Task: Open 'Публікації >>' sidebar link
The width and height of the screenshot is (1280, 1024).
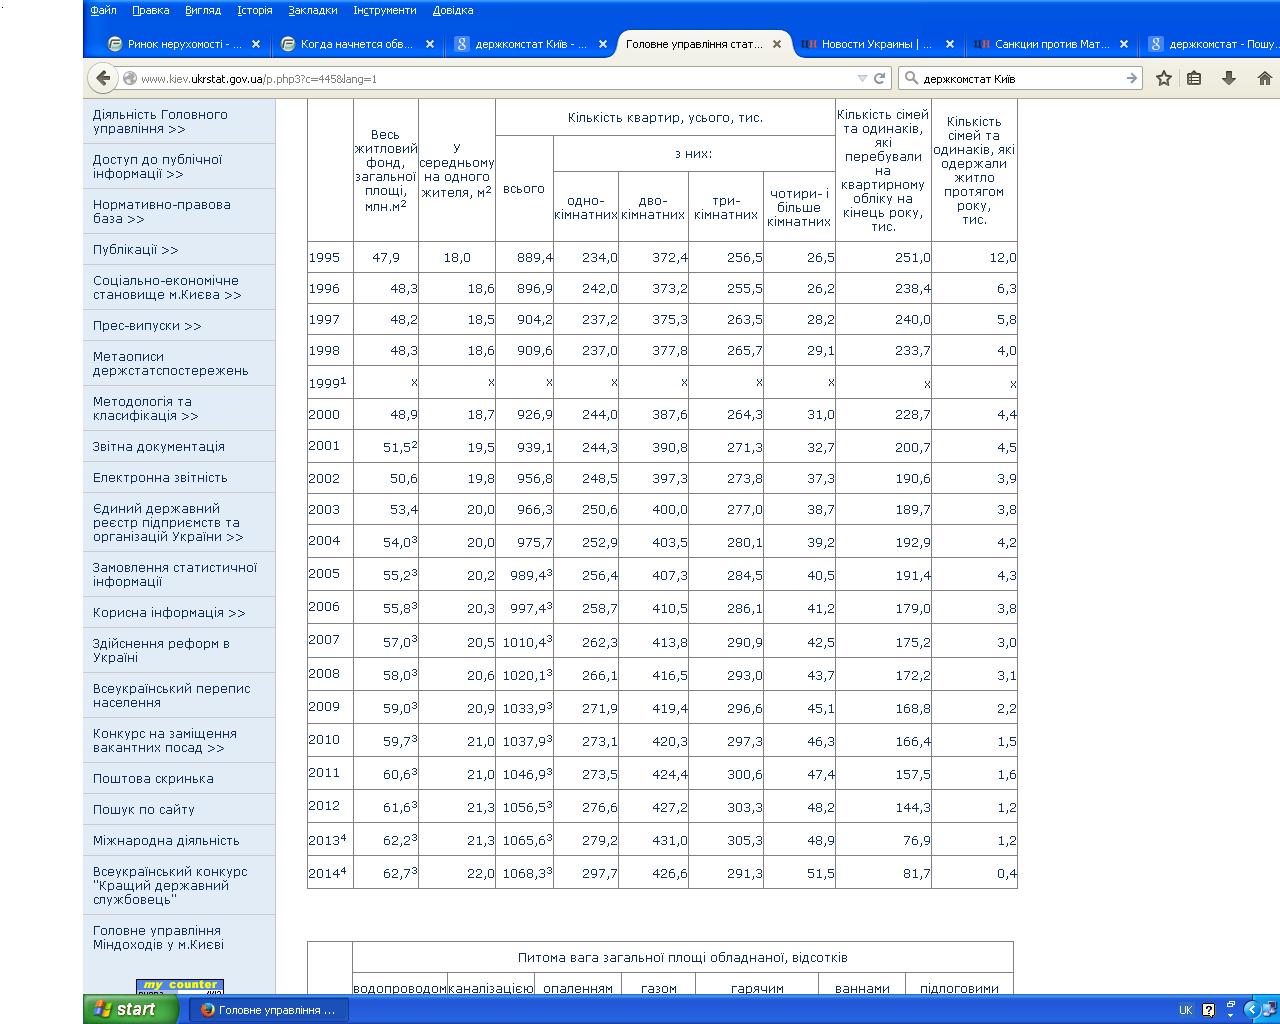Action: pyautogui.click(x=135, y=250)
